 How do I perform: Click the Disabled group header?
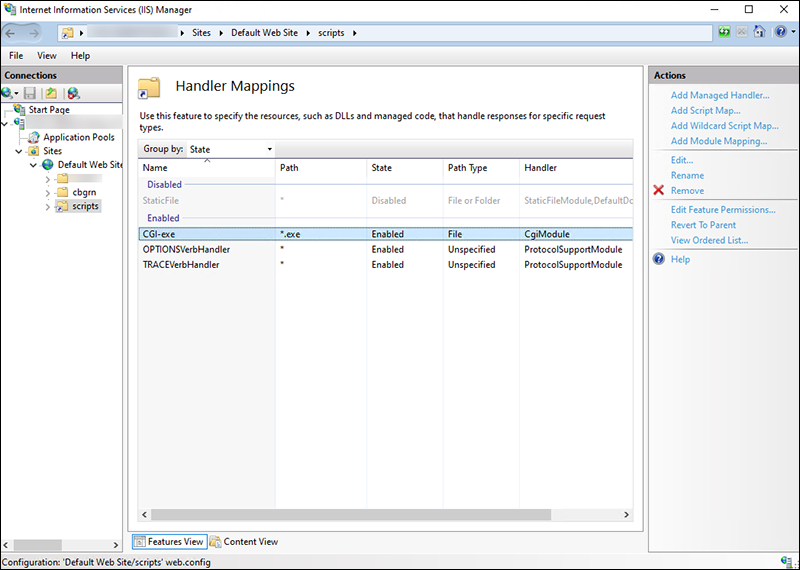tap(164, 184)
